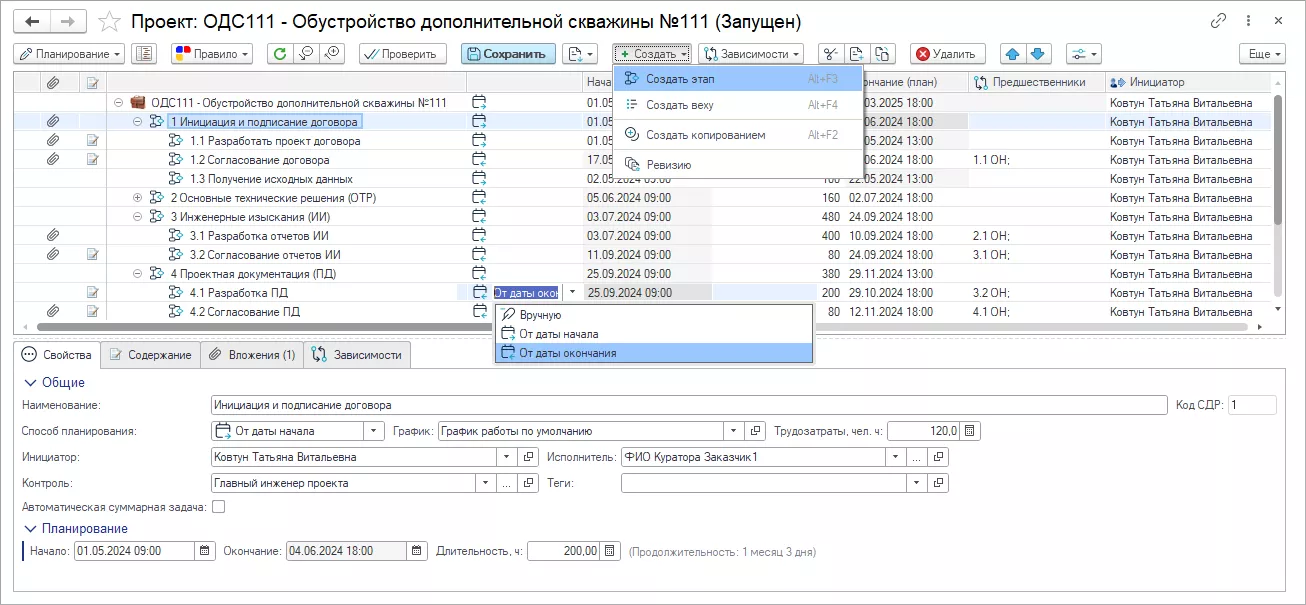Expand stage 2 Основные технические решения
The height and width of the screenshot is (605, 1306).
(x=138, y=198)
